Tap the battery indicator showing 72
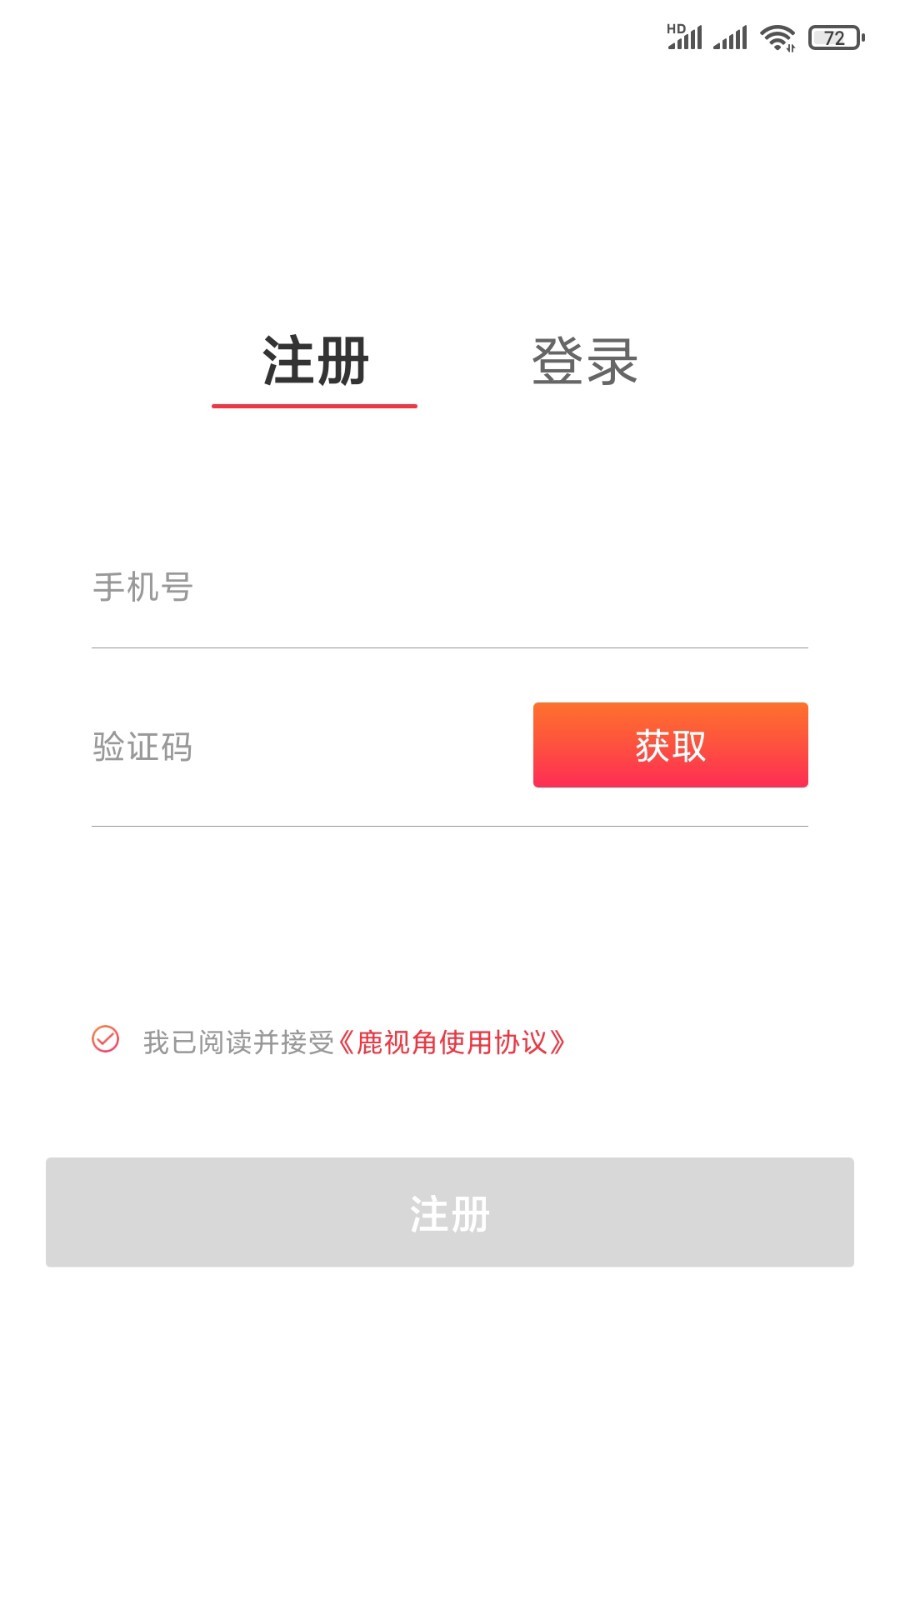The width and height of the screenshot is (900, 1600). (x=835, y=38)
